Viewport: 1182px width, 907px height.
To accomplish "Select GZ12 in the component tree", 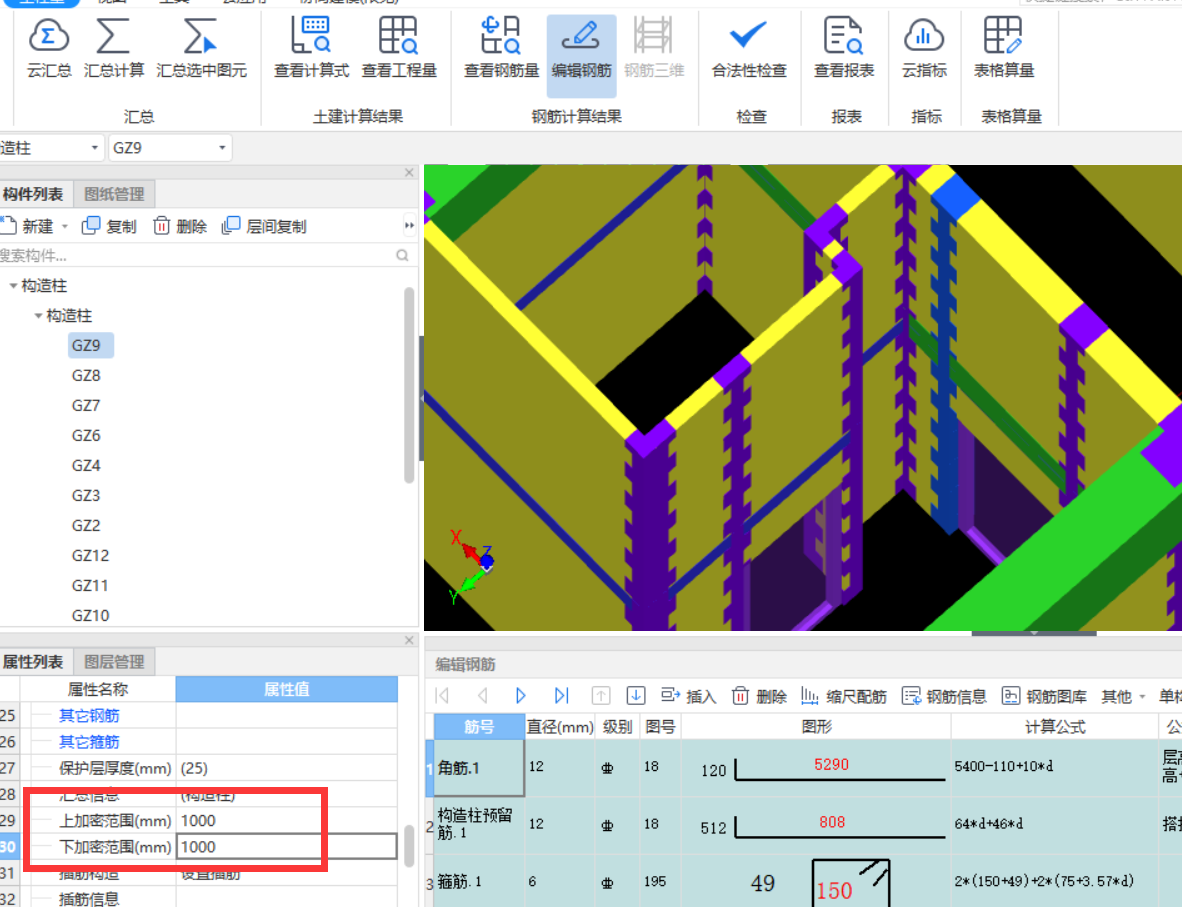I will (x=90, y=556).
